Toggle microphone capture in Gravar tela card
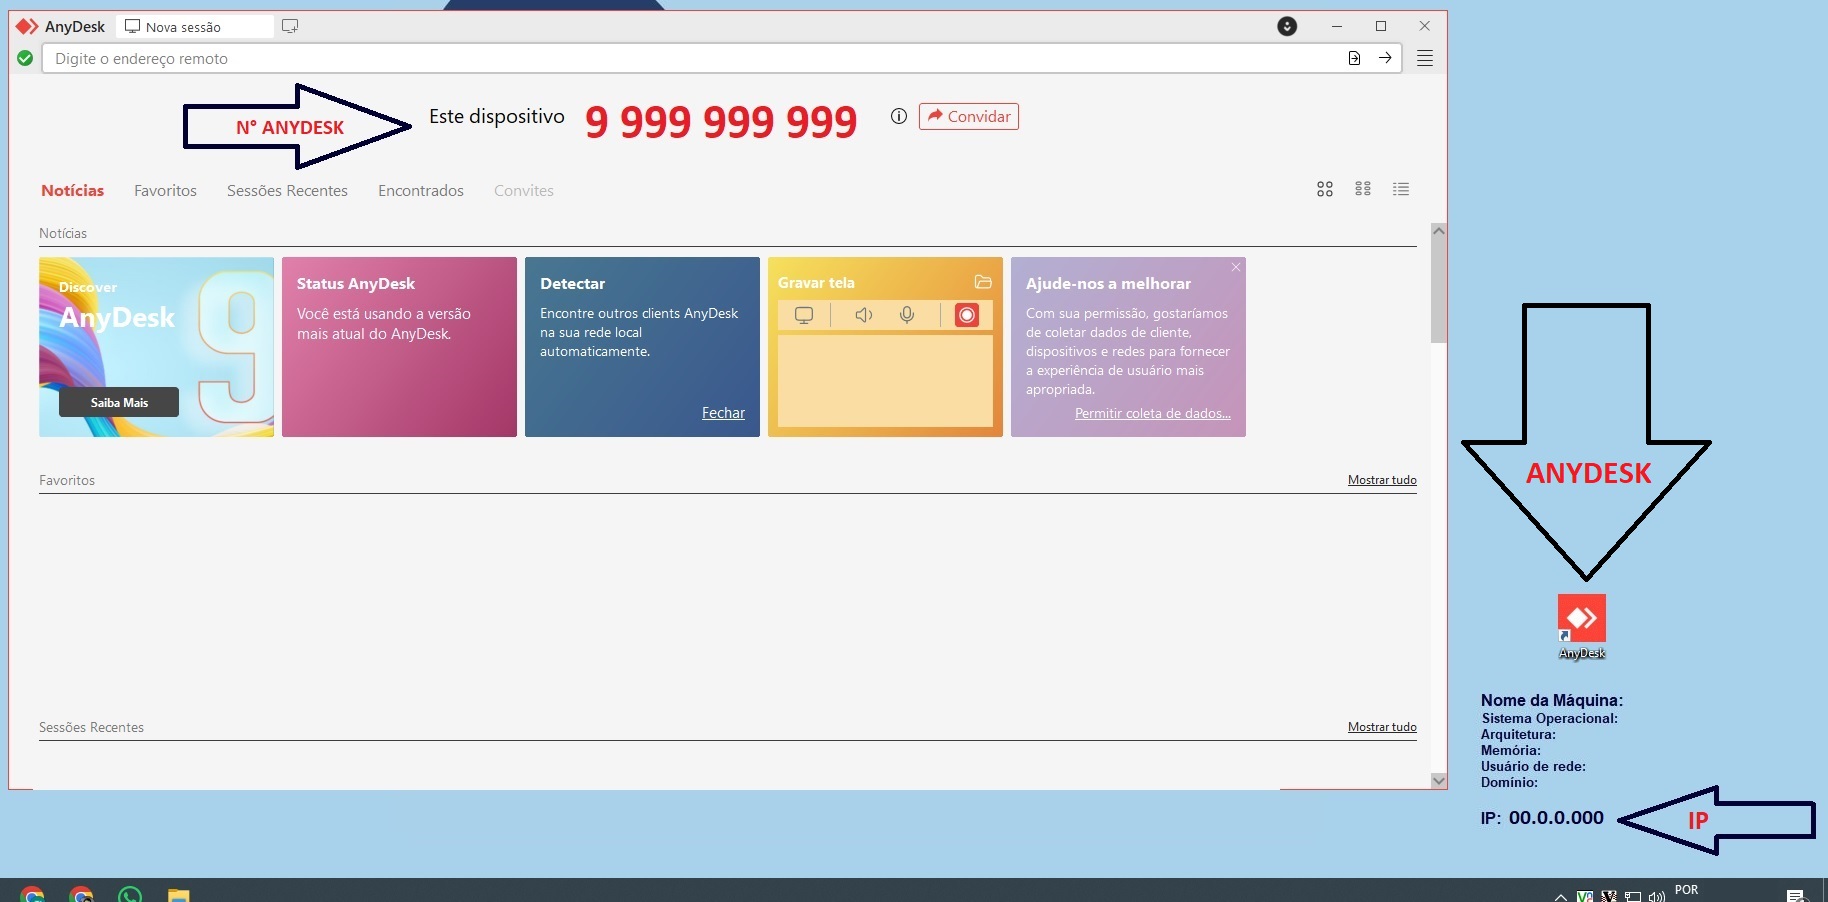 907,315
